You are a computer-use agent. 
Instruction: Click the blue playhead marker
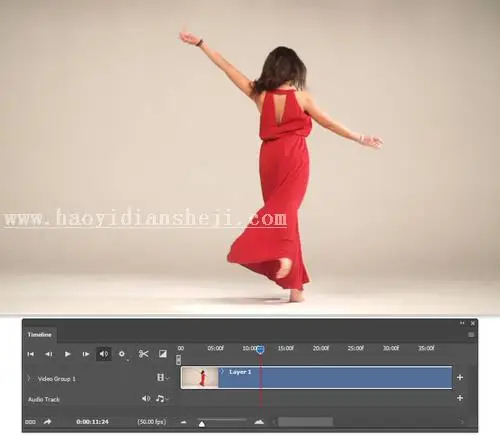tap(260, 349)
